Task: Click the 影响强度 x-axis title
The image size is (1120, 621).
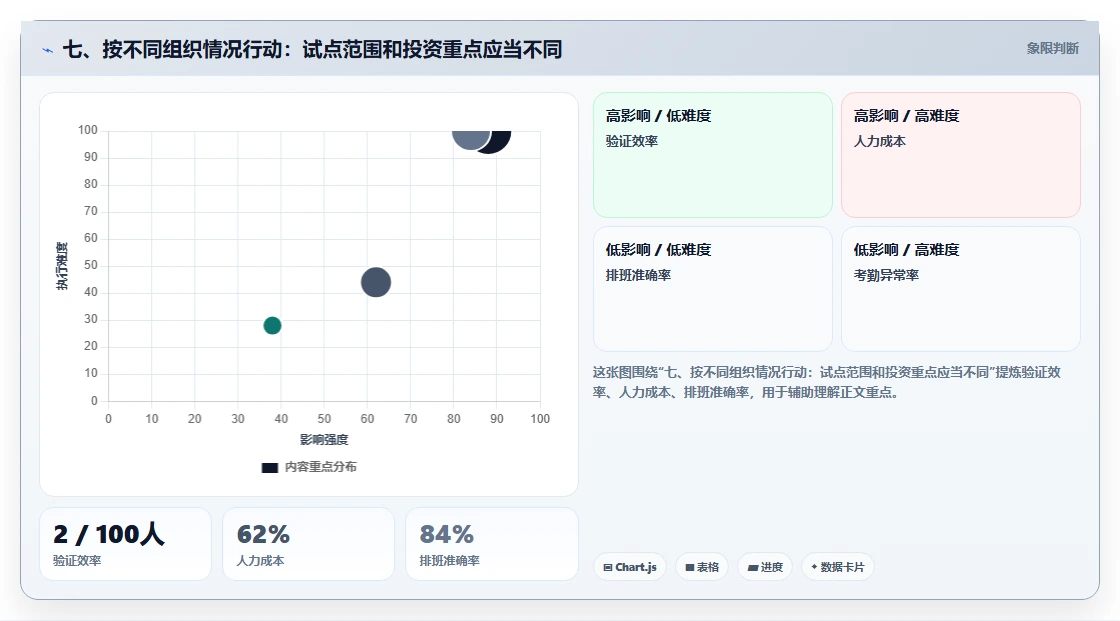Action: 324,439
